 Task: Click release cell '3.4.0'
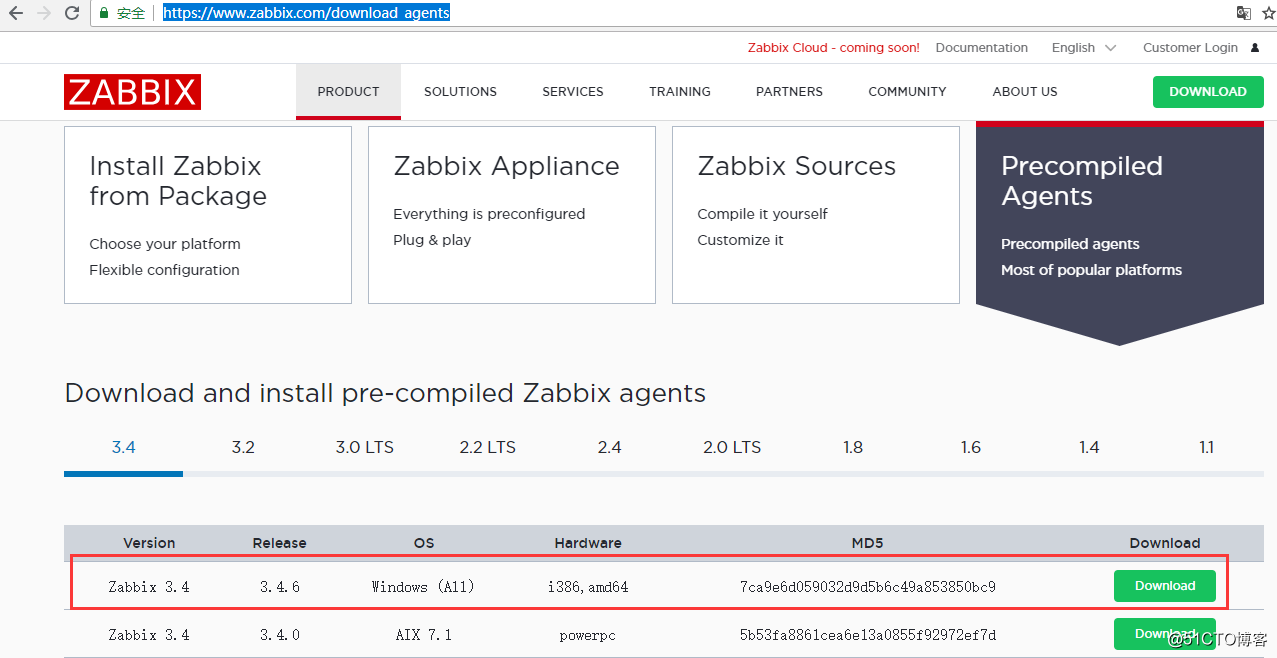point(279,635)
